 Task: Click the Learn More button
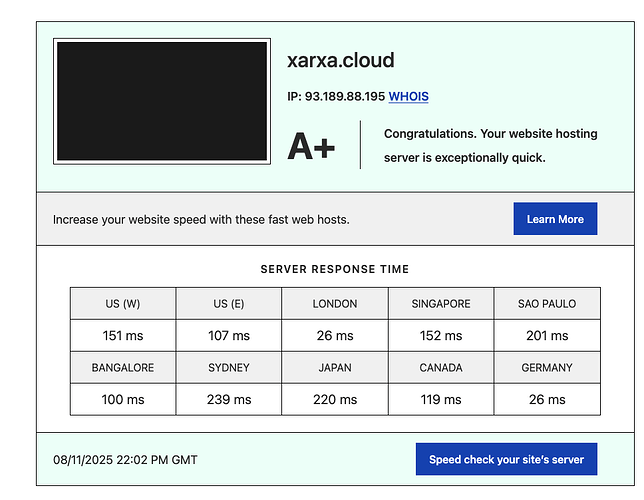tap(555, 219)
